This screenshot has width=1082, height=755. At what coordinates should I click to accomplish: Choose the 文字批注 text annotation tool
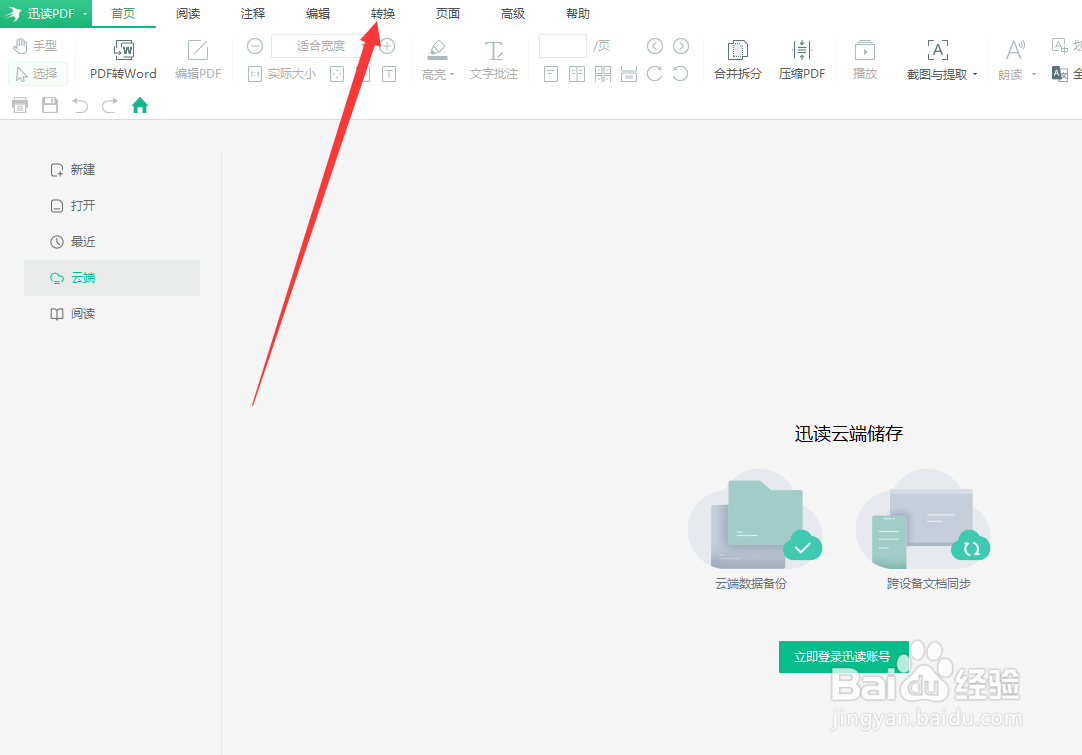point(493,59)
